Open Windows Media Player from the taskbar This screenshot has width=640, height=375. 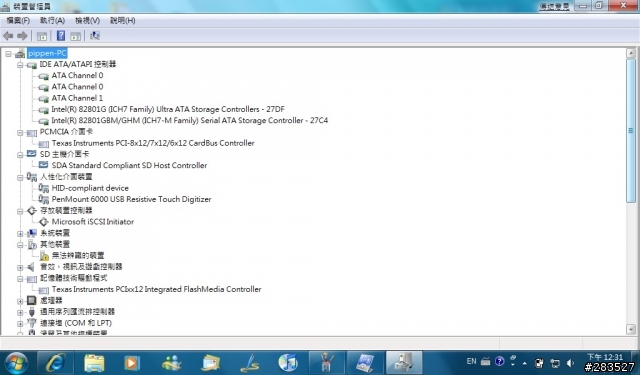[132, 362]
